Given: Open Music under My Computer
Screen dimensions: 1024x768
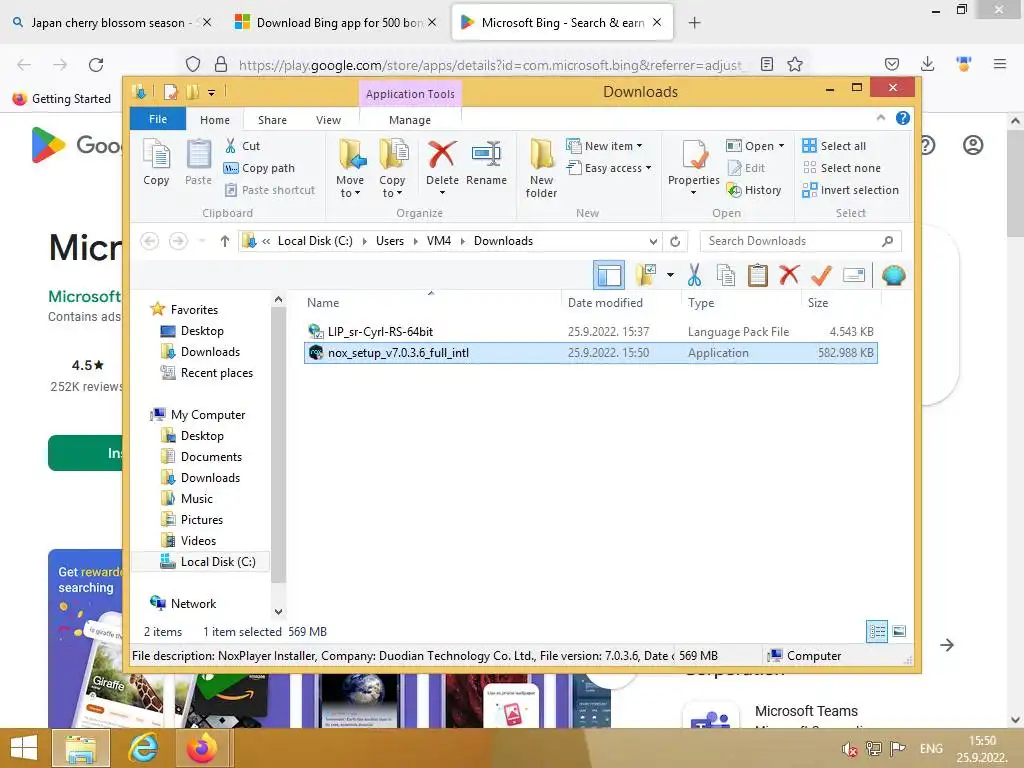Looking at the screenshot, I should (x=197, y=498).
